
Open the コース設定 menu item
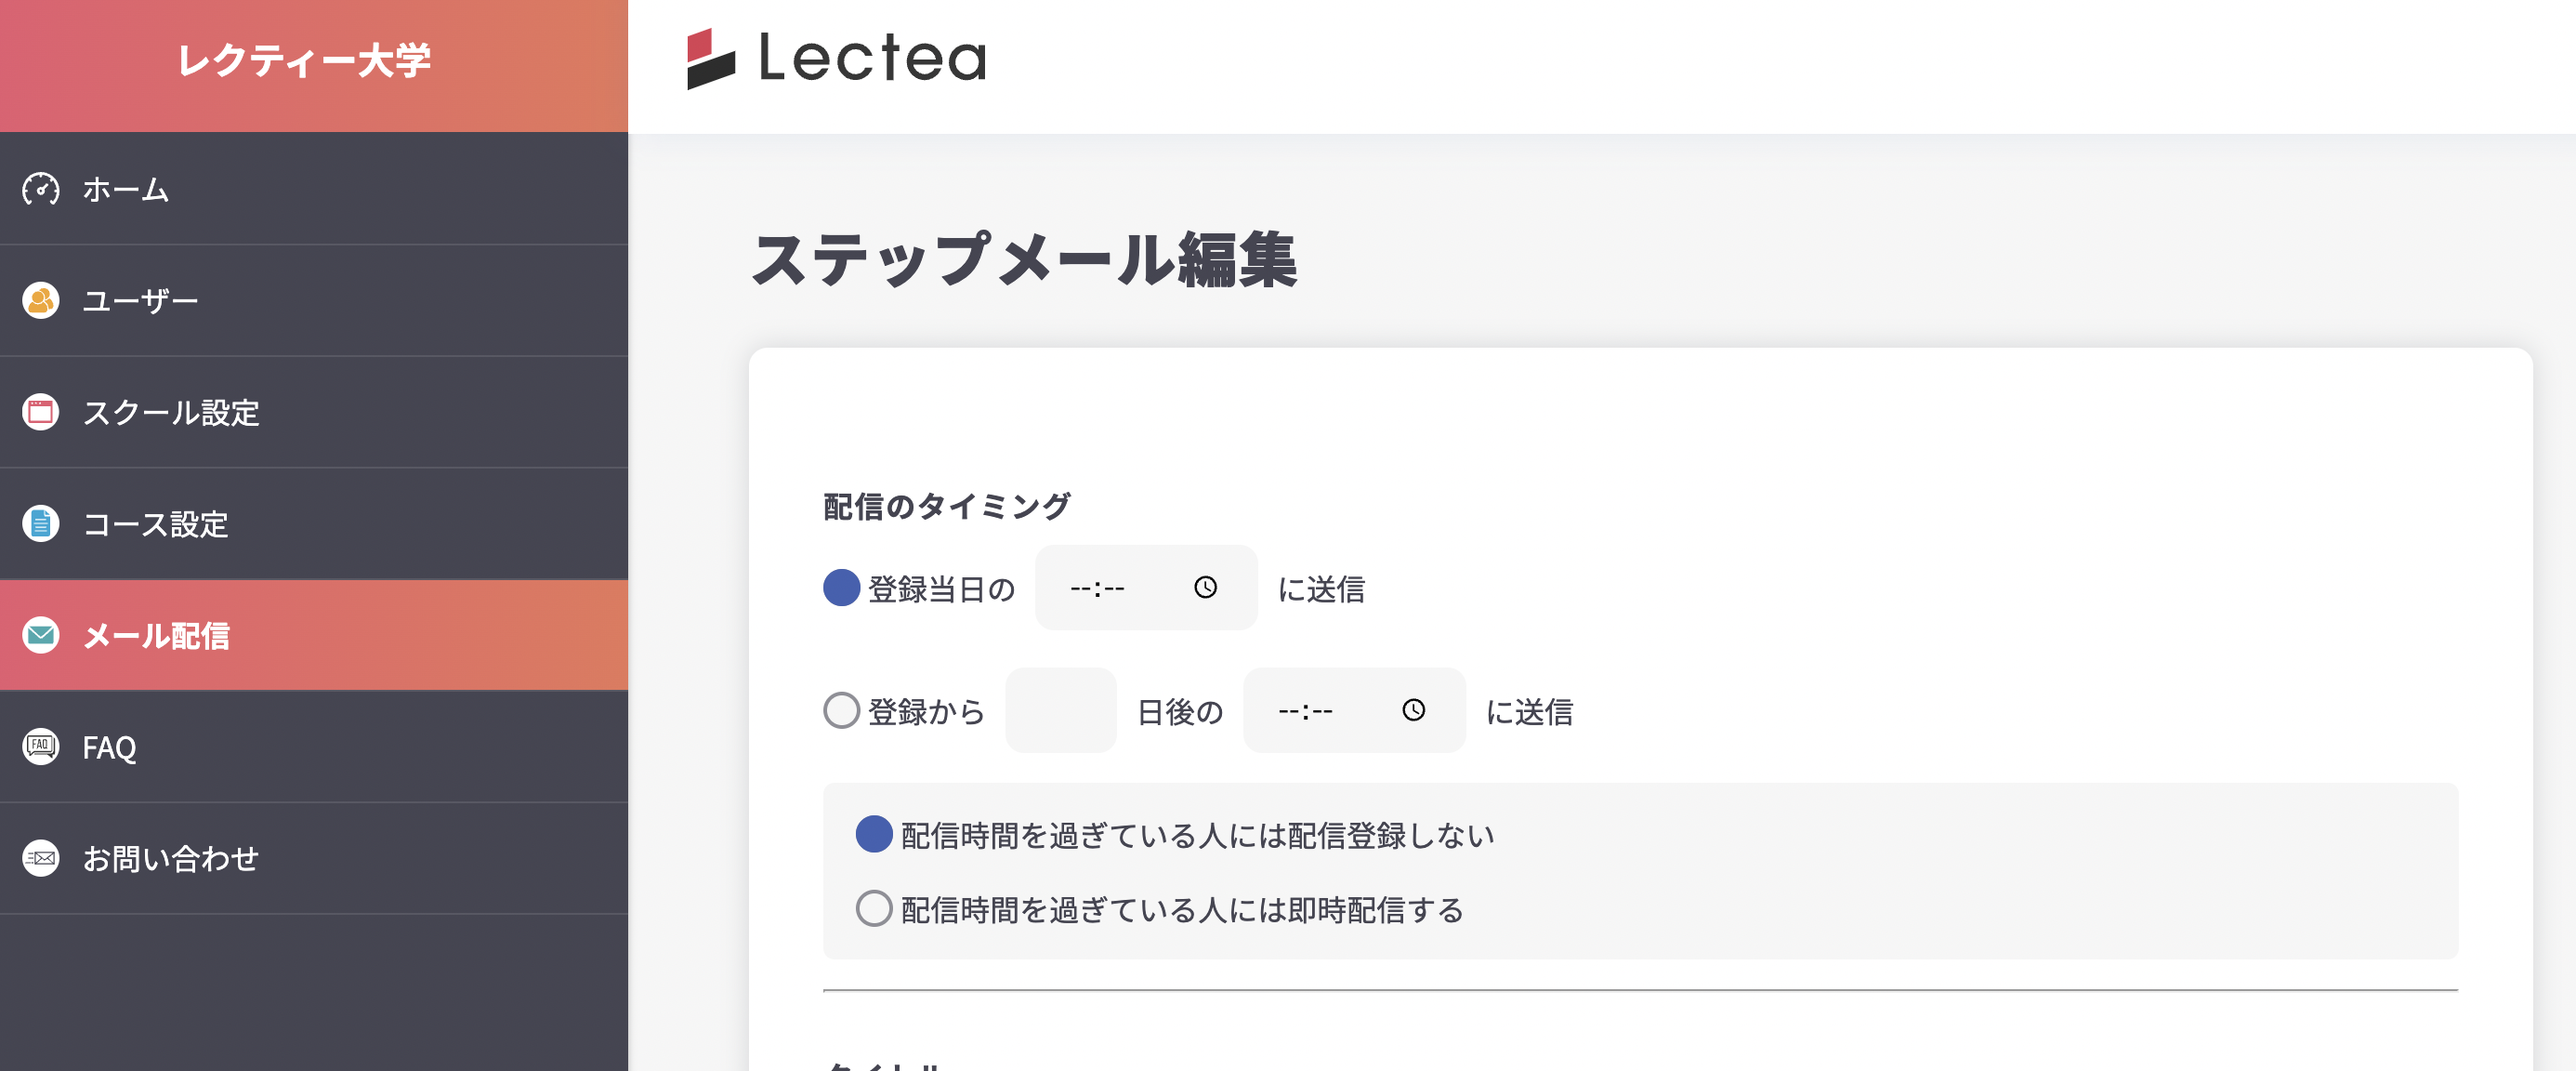pos(155,523)
